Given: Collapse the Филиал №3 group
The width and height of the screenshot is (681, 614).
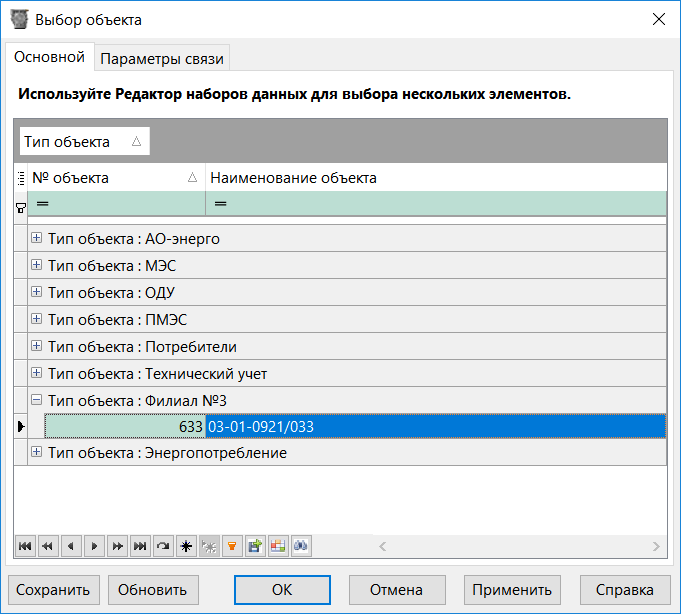Looking at the screenshot, I should [37, 400].
